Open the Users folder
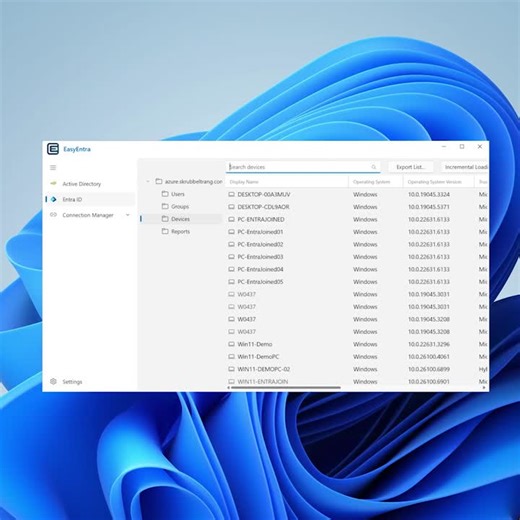 [x=178, y=194]
